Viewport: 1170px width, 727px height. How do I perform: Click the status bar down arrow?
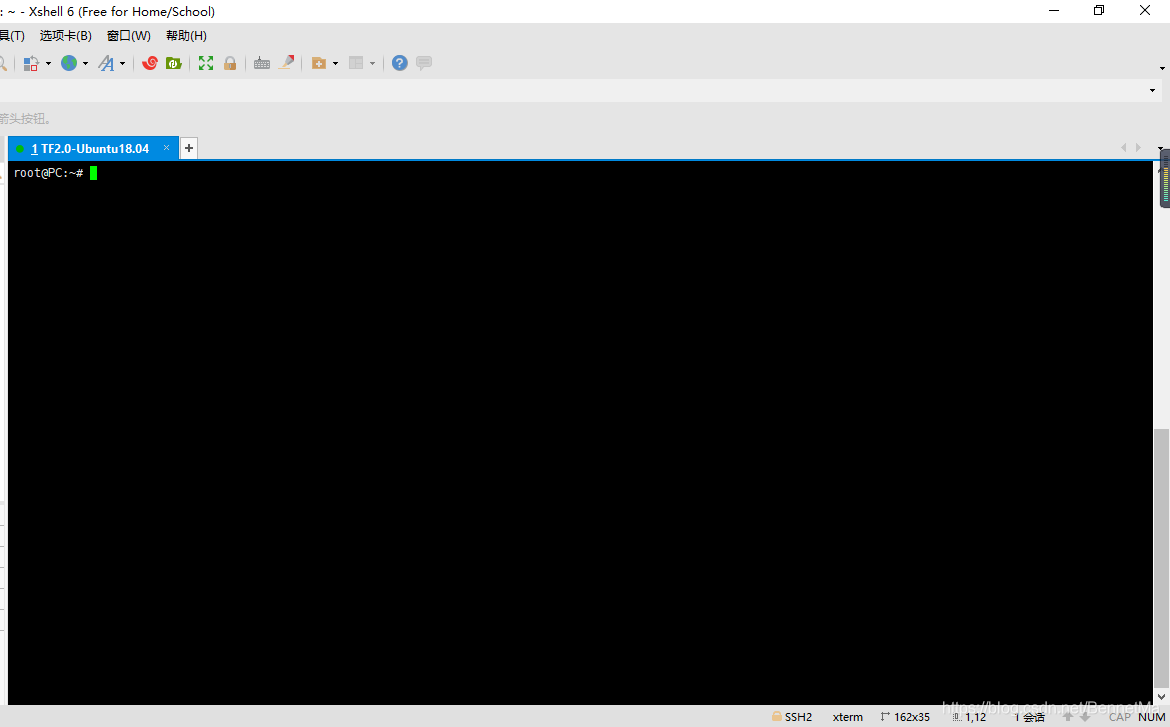1084,717
